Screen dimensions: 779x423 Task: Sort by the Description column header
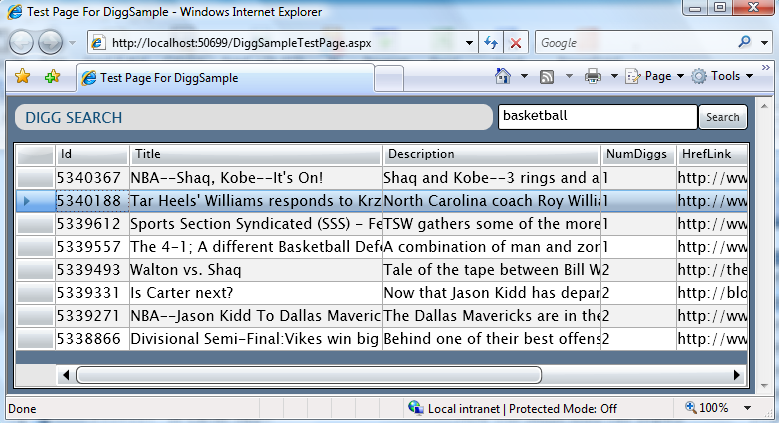(491, 155)
